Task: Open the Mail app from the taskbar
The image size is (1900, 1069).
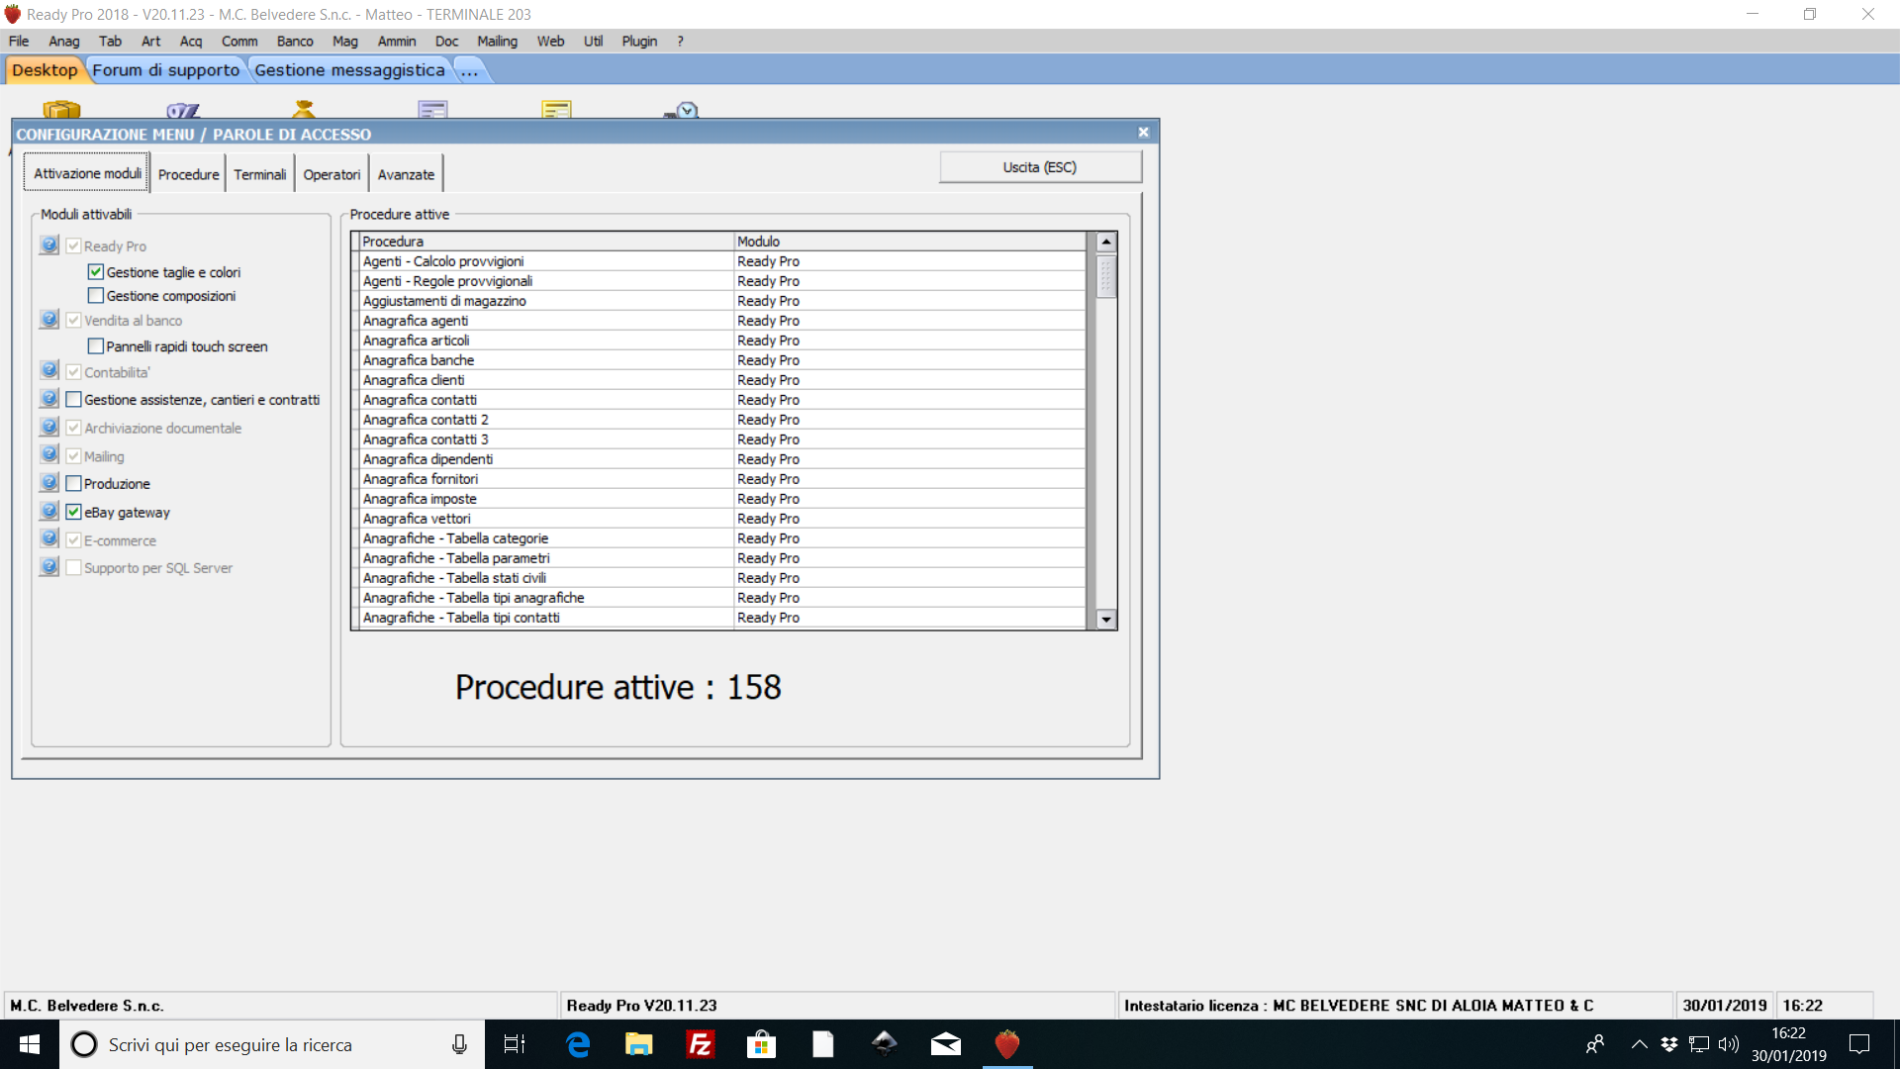Action: coord(945,1044)
